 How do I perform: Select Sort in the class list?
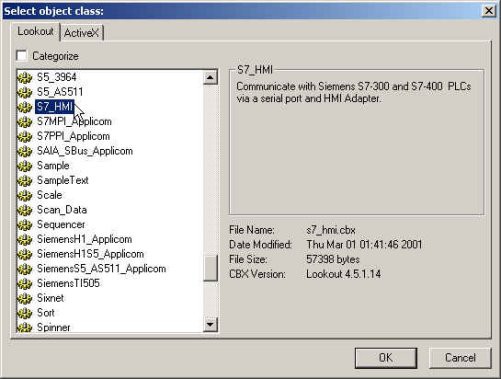click(x=46, y=312)
